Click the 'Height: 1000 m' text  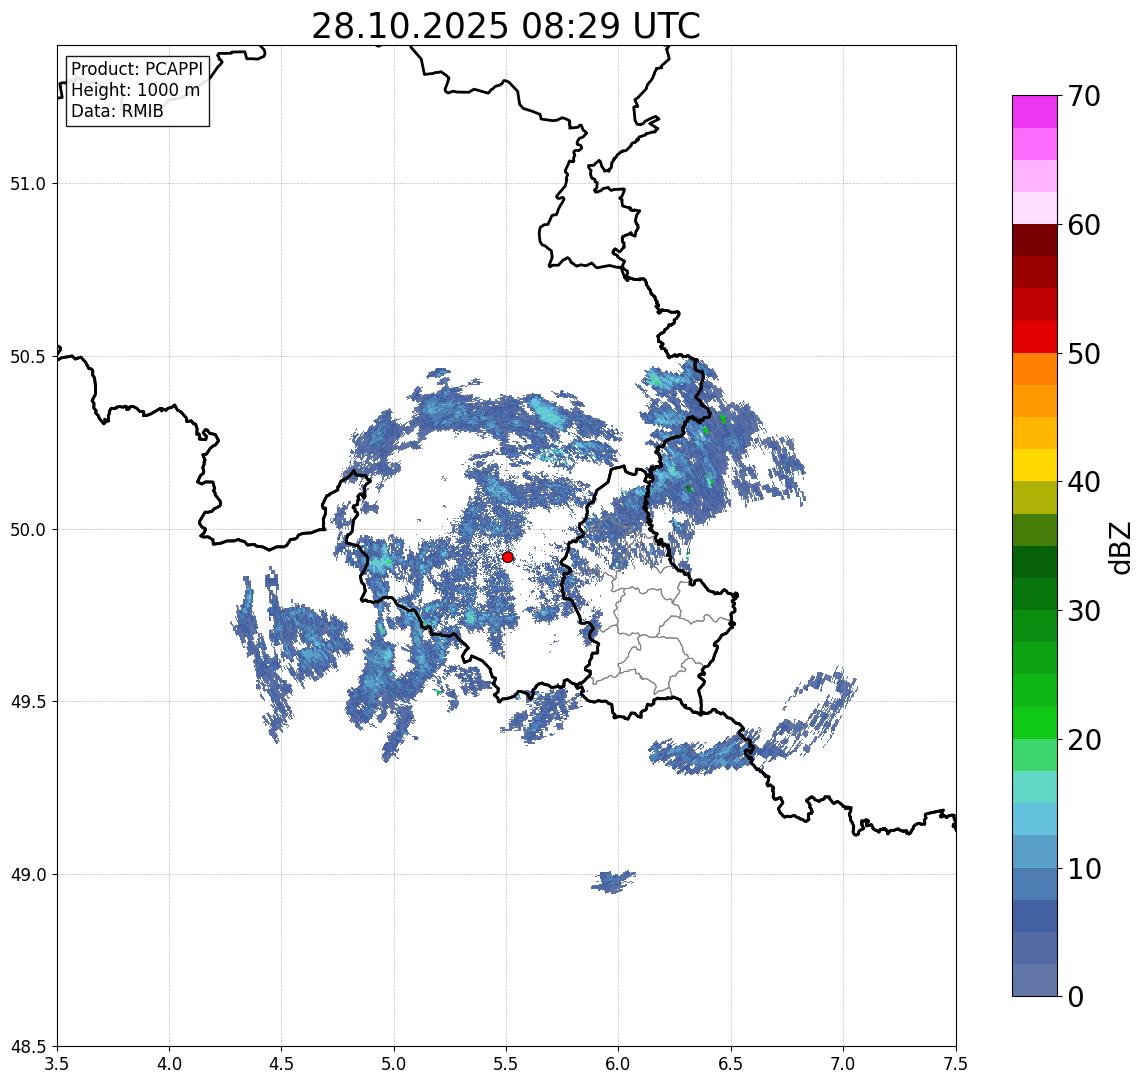pyautogui.click(x=135, y=90)
